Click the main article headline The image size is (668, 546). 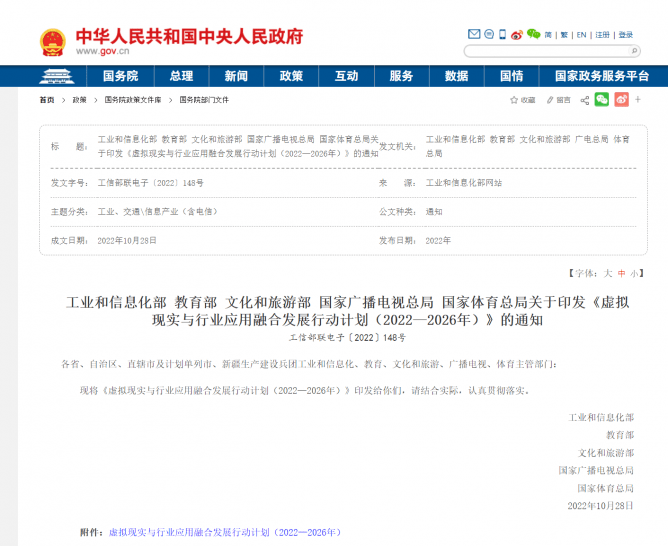347,311
